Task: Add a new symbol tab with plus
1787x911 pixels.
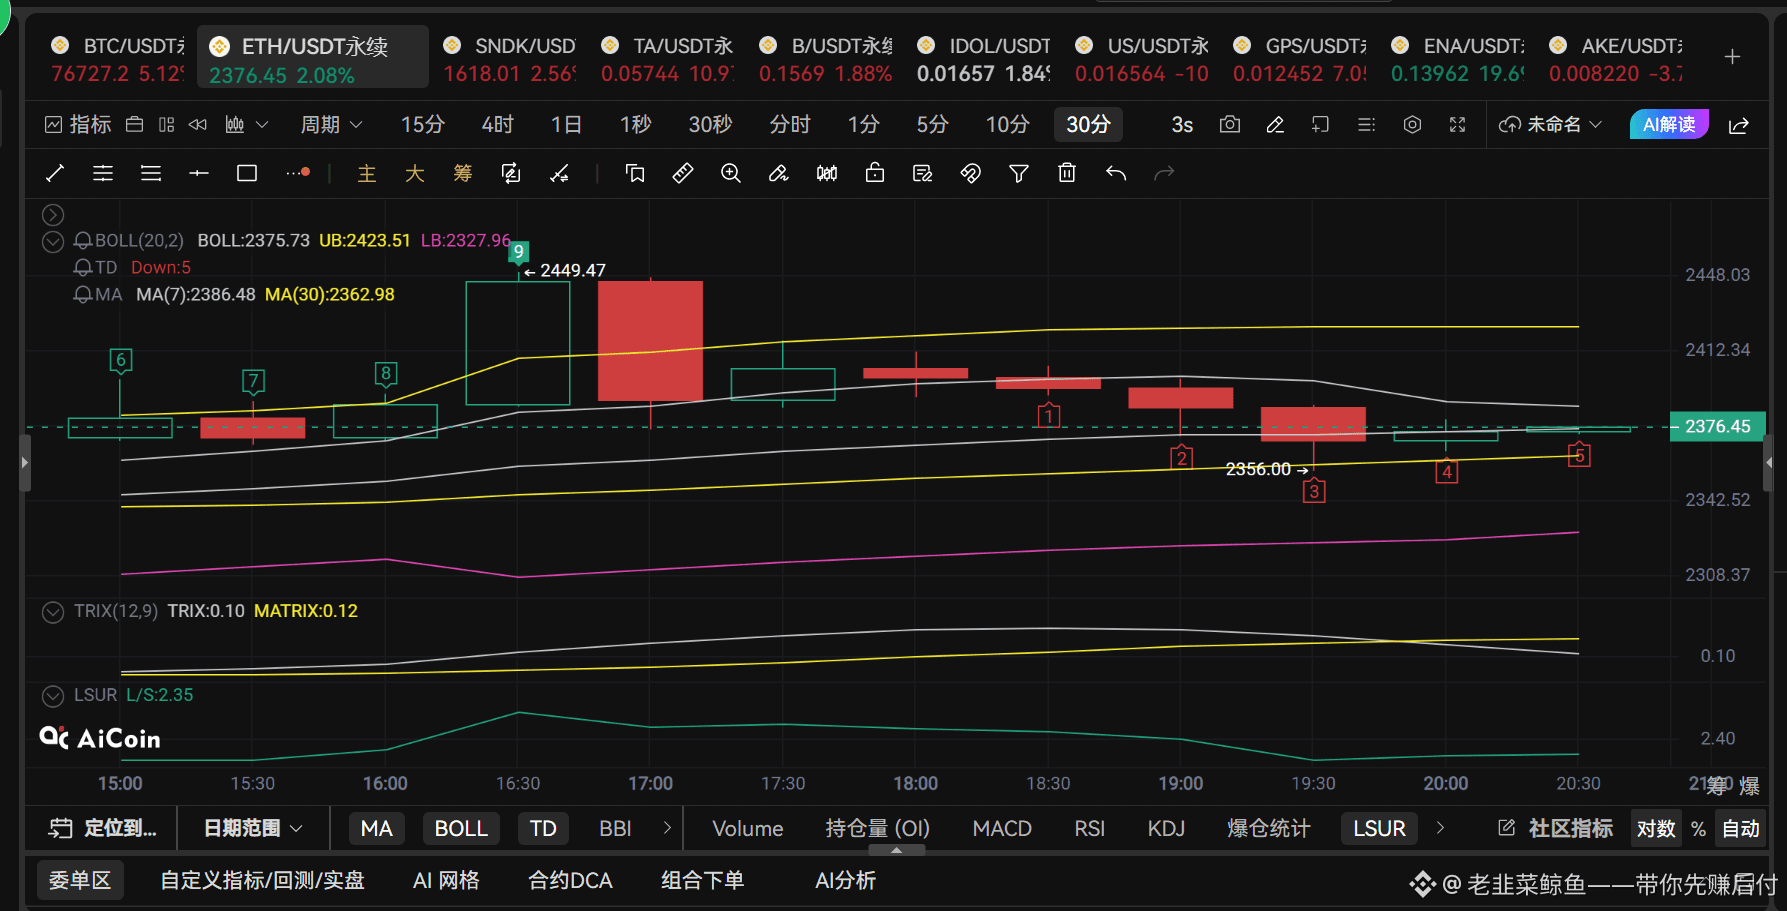Action: [x=1733, y=57]
